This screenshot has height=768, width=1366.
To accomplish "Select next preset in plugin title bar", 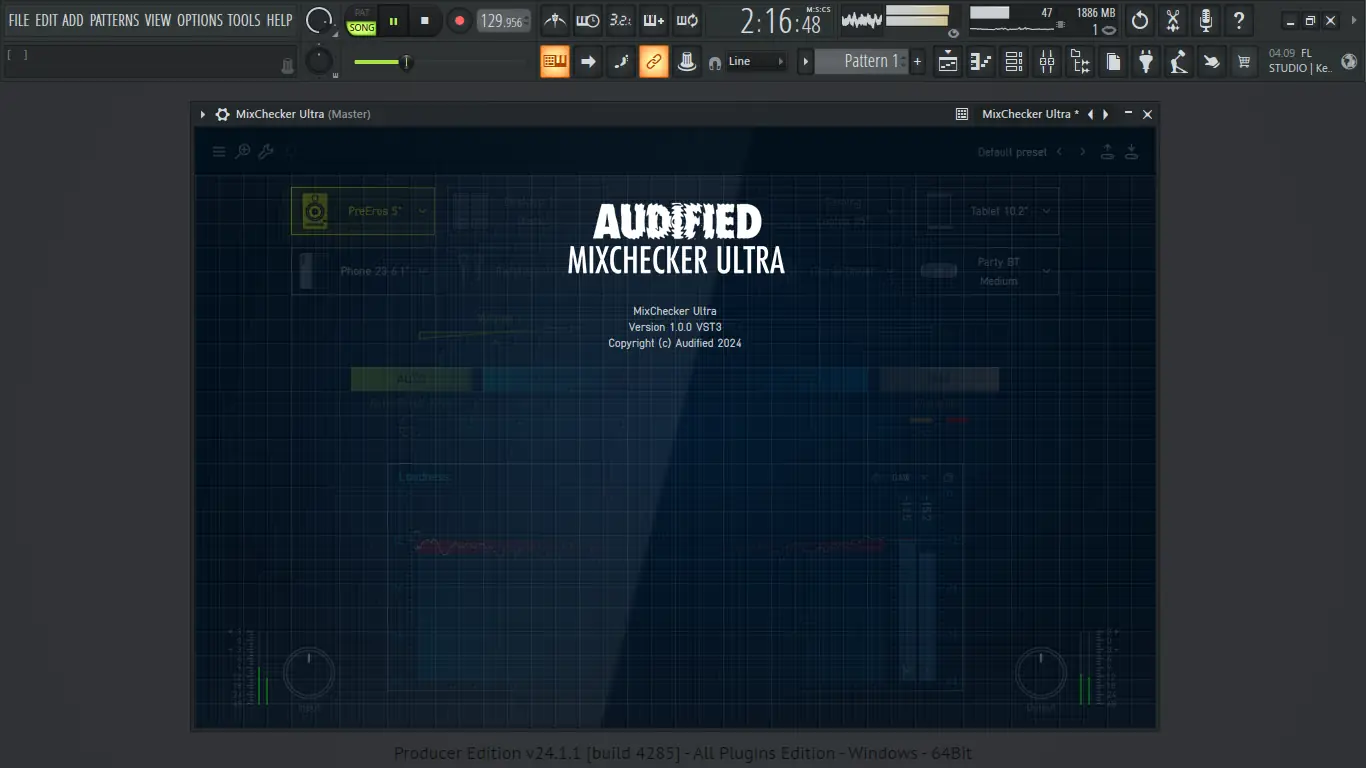I will point(1106,114).
